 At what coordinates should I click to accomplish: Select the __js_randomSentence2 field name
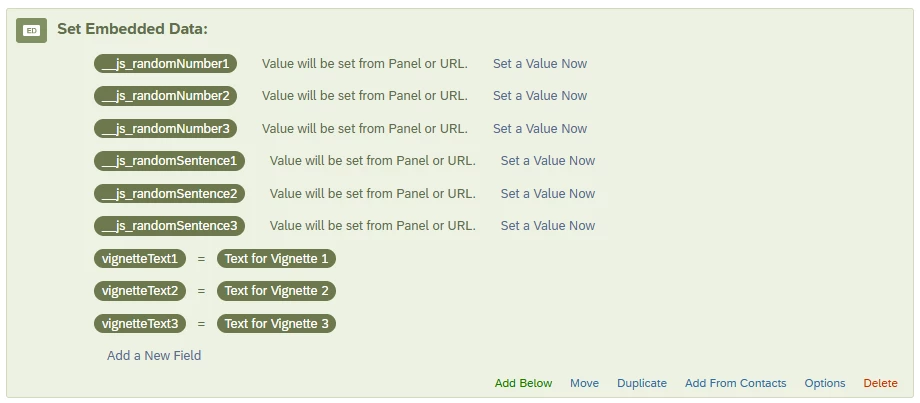170,194
